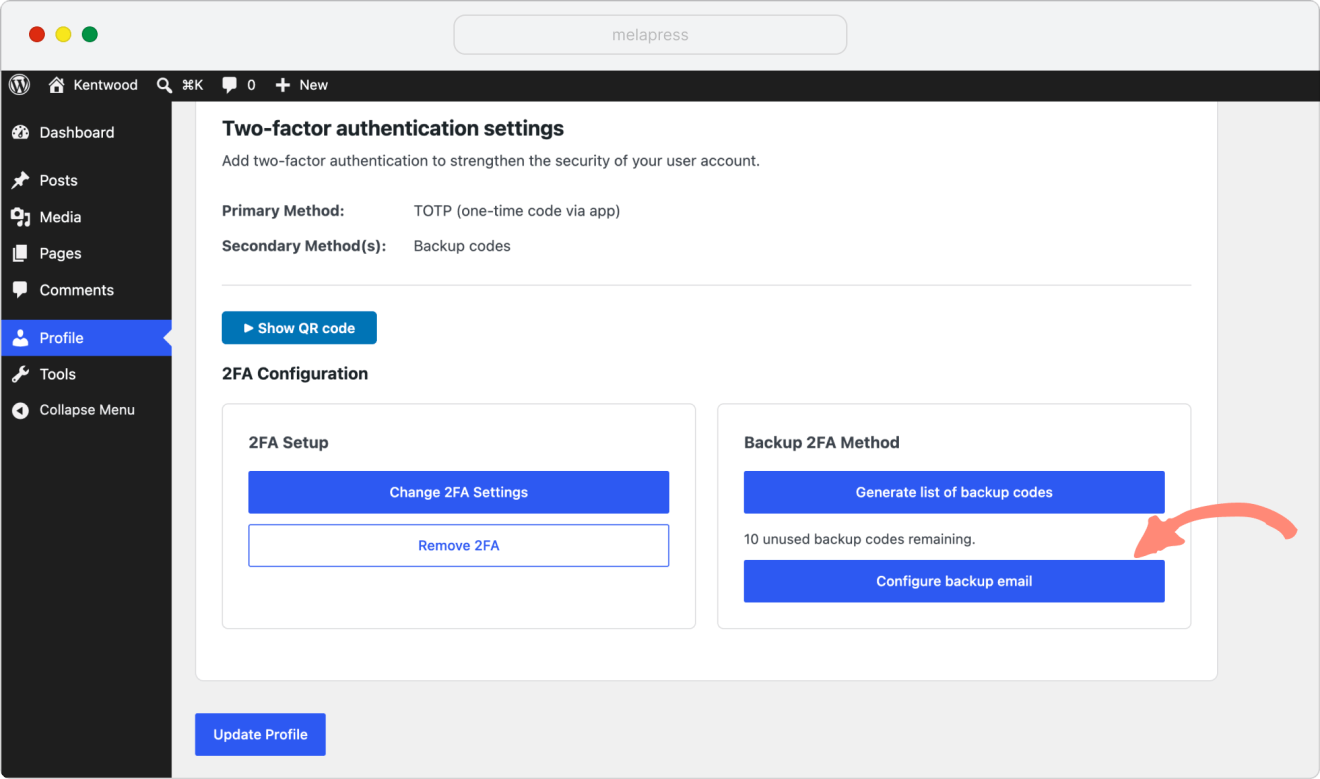The image size is (1320, 779).
Task: Open the WordPress logo menu
Action: (x=20, y=85)
